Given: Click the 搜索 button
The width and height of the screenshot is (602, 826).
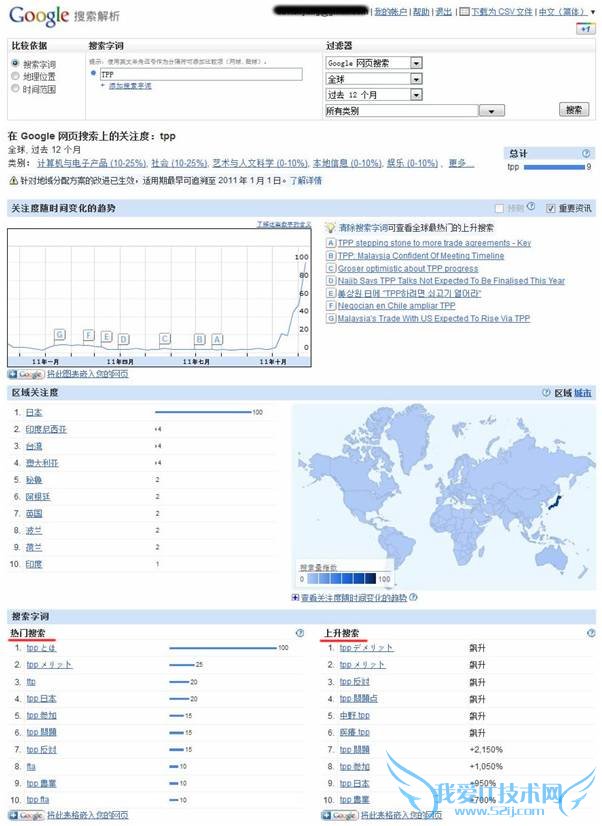Looking at the screenshot, I should pyautogui.click(x=574, y=110).
